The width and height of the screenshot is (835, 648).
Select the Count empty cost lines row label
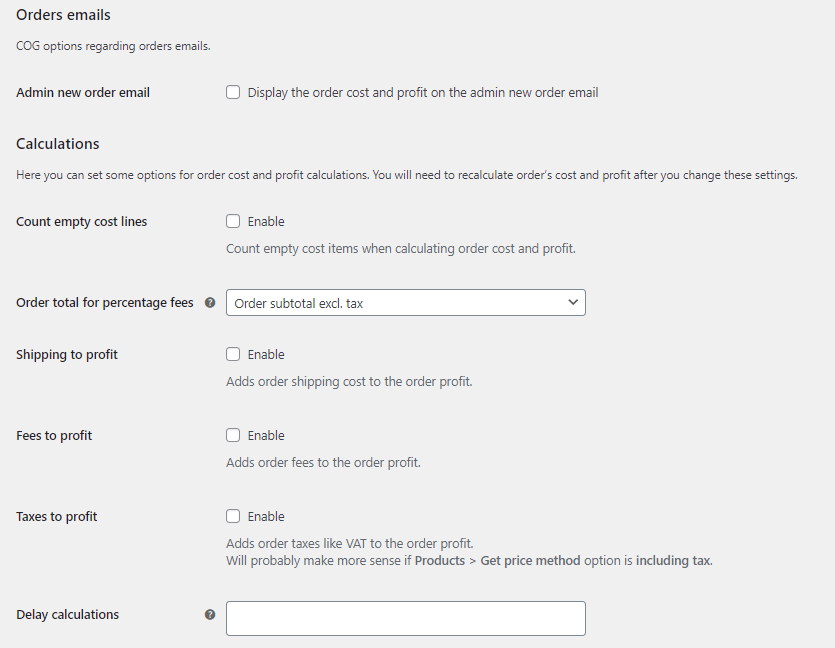click(81, 222)
